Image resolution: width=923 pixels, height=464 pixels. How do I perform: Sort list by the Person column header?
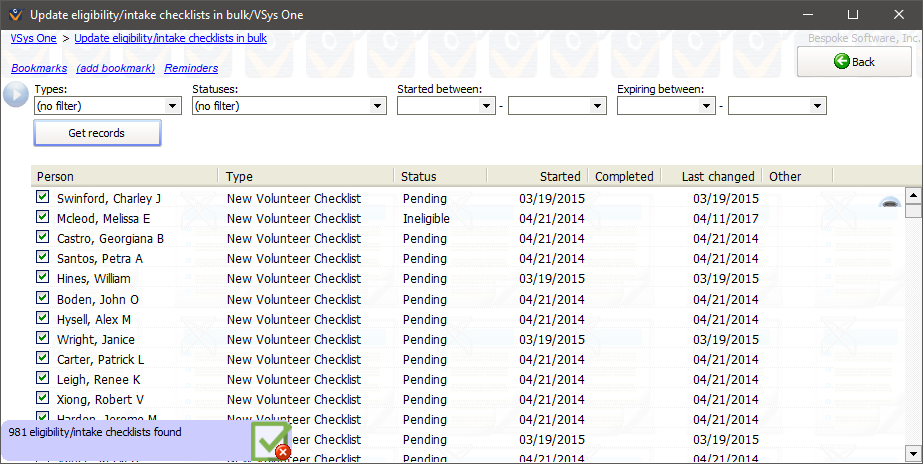[x=125, y=176]
